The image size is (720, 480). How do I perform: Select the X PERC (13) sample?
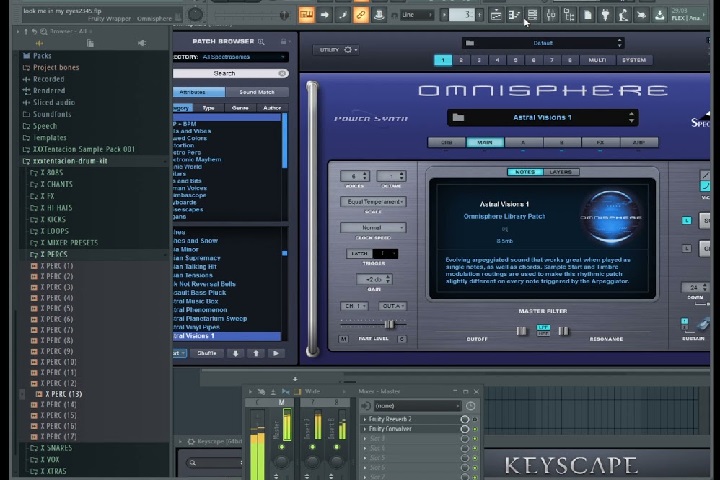tap(63, 394)
